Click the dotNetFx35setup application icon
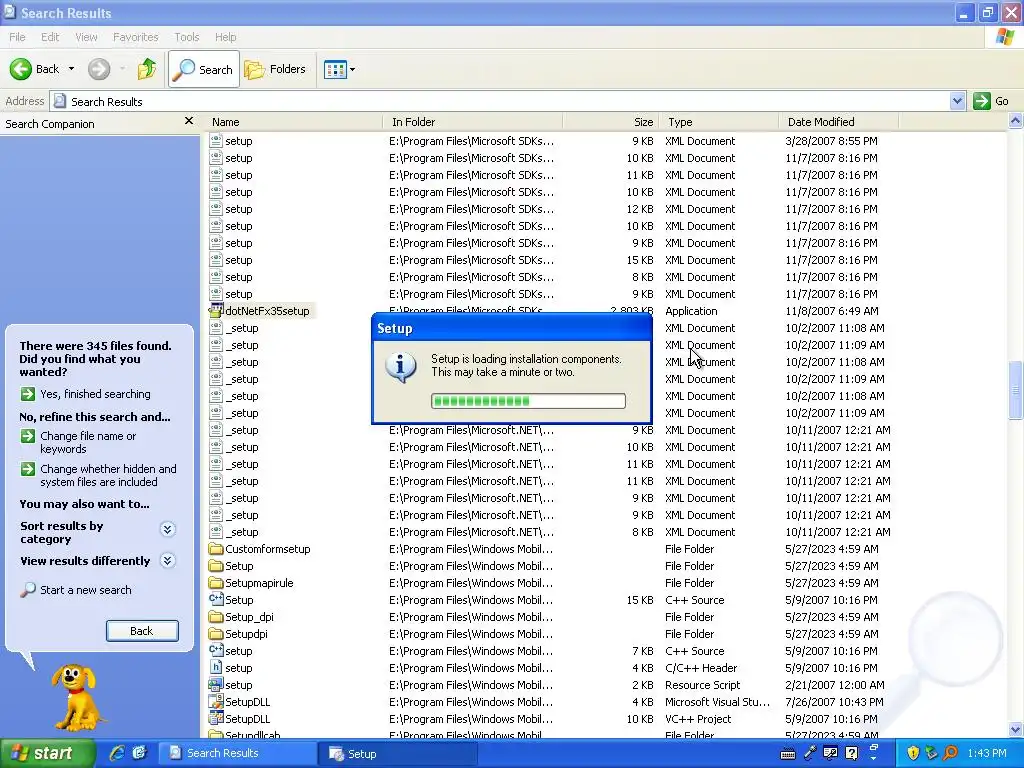Image resolution: width=1024 pixels, height=768 pixels. click(x=216, y=311)
